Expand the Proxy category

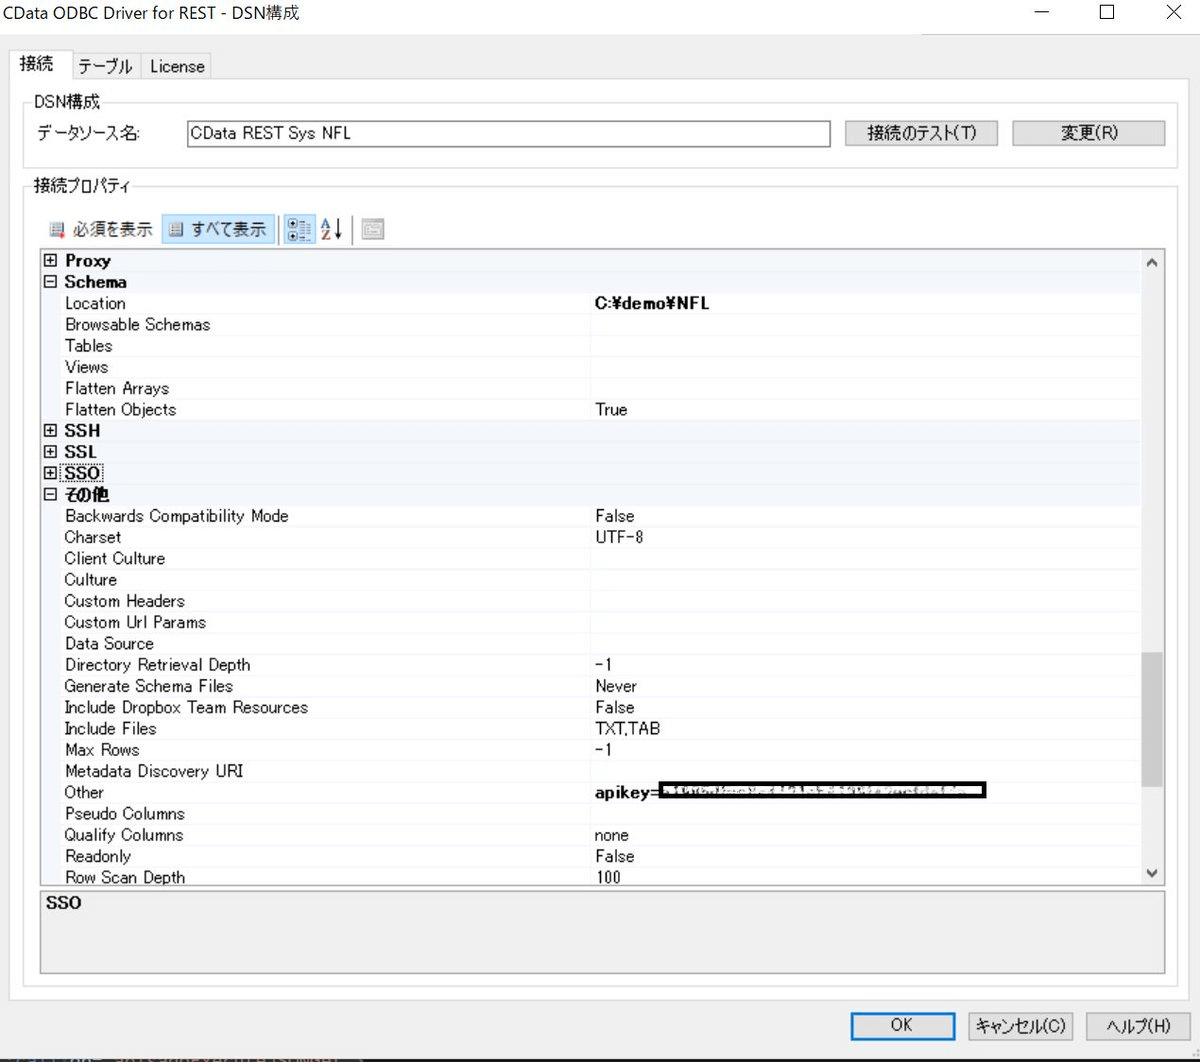point(50,260)
